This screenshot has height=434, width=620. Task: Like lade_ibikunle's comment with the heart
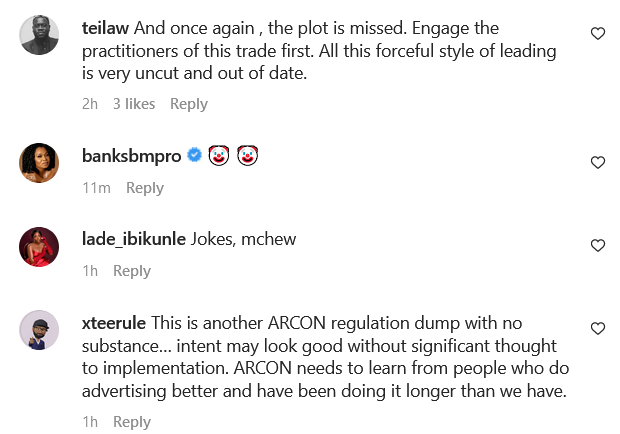(598, 245)
